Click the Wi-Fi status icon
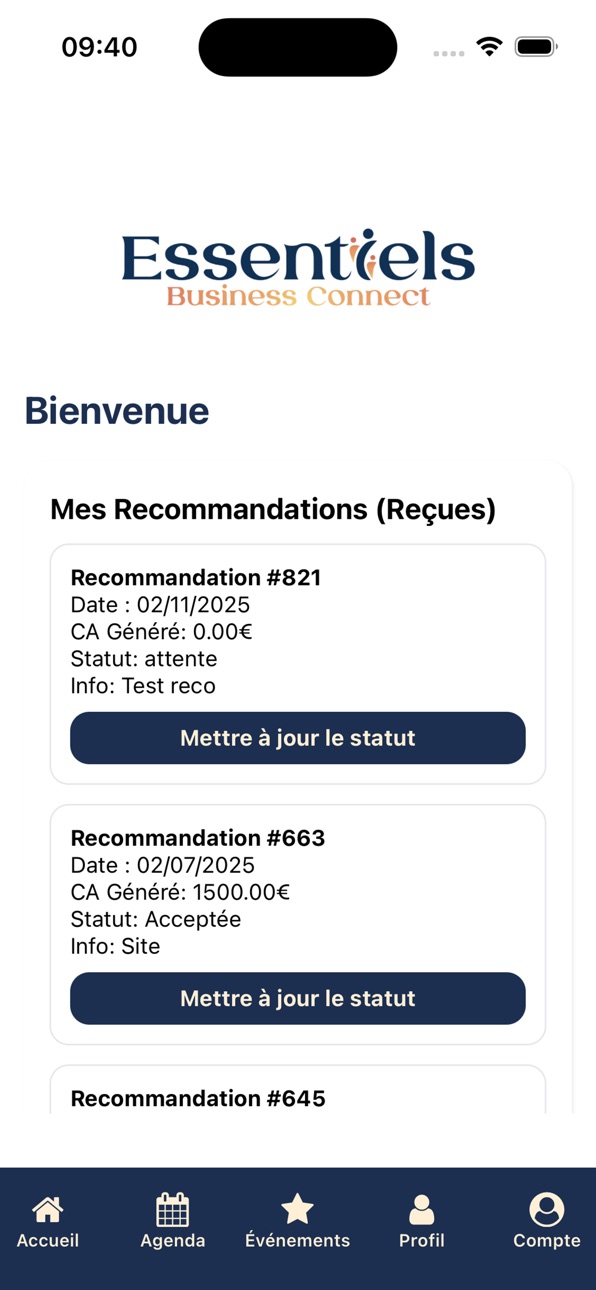This screenshot has width=596, height=1290. pos(489,46)
